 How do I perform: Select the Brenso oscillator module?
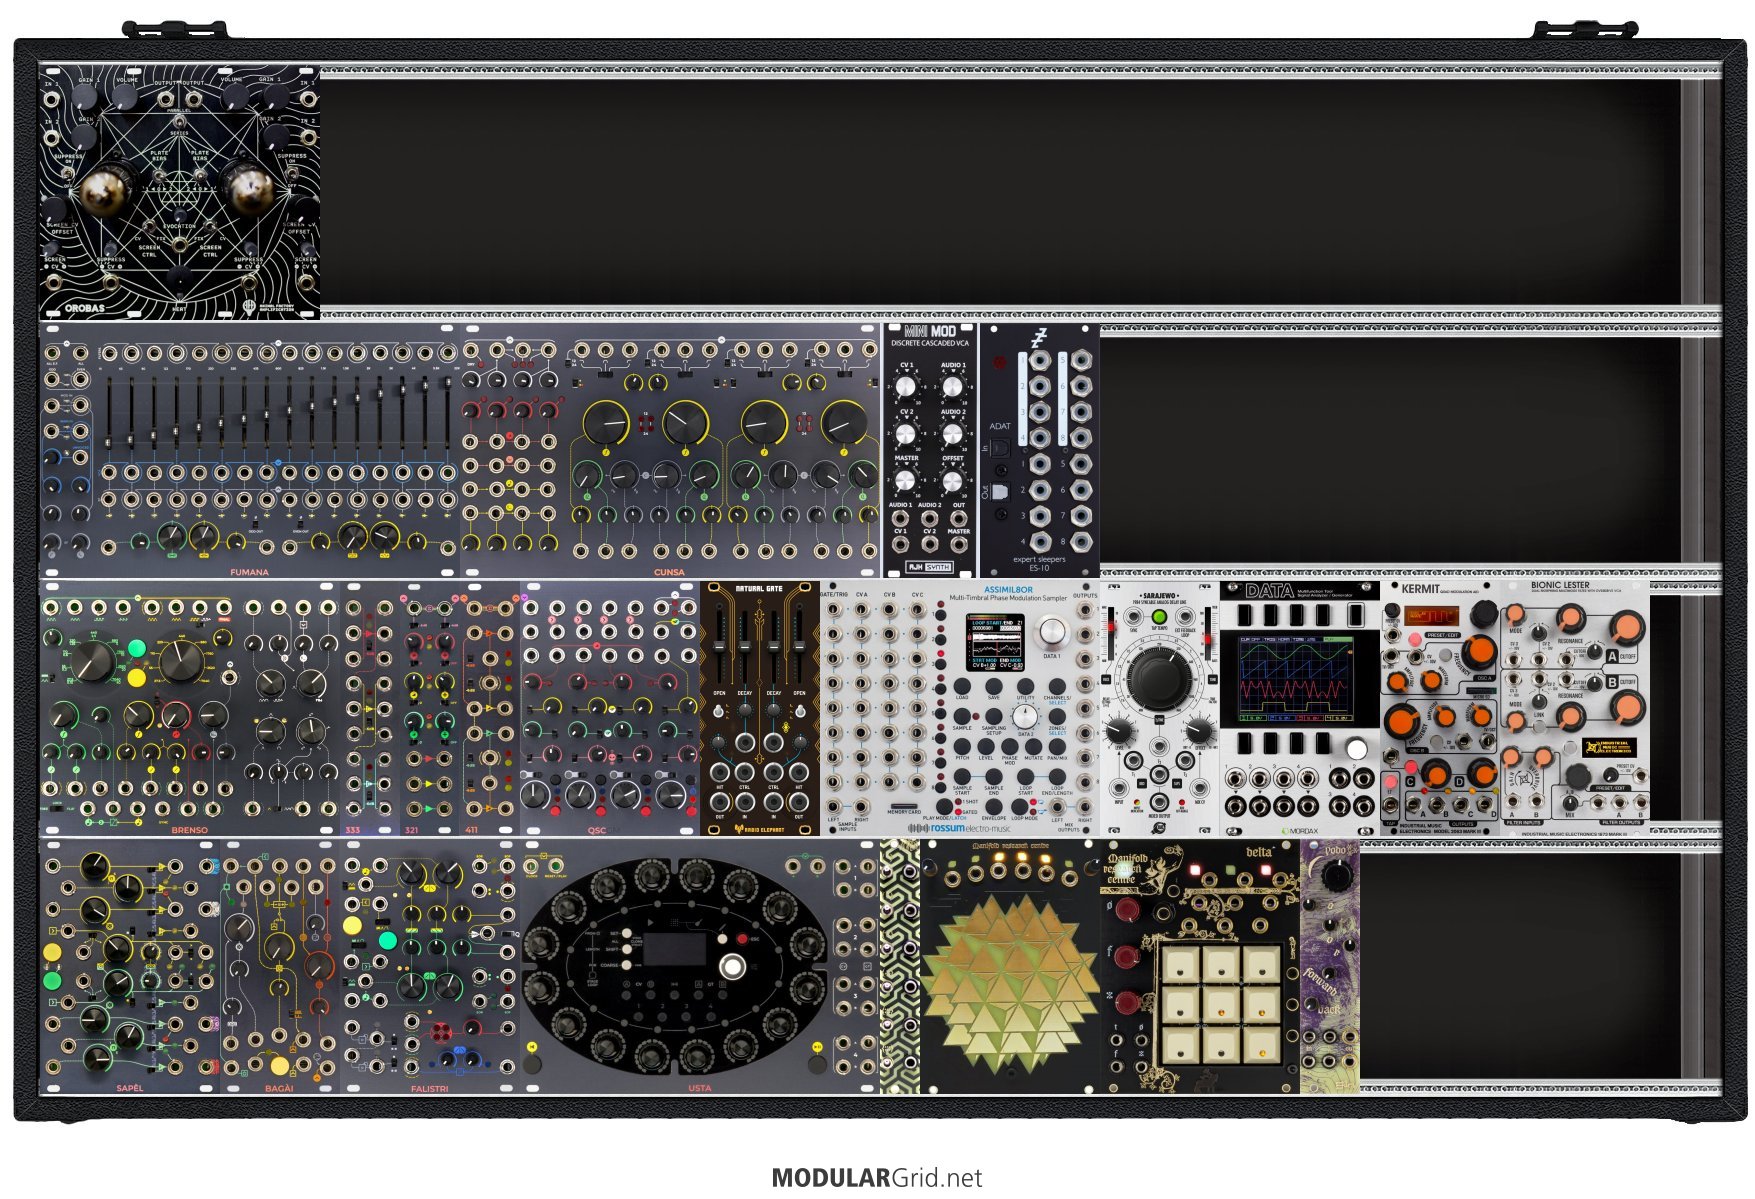[190, 708]
